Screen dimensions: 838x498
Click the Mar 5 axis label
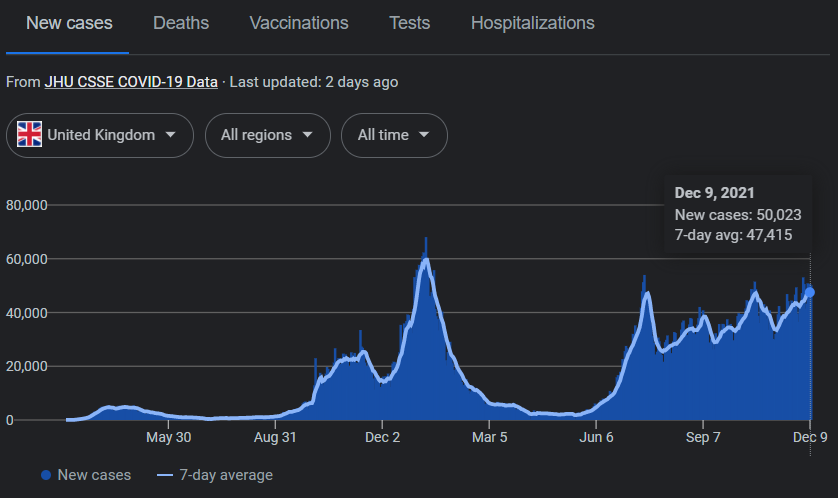click(x=490, y=437)
